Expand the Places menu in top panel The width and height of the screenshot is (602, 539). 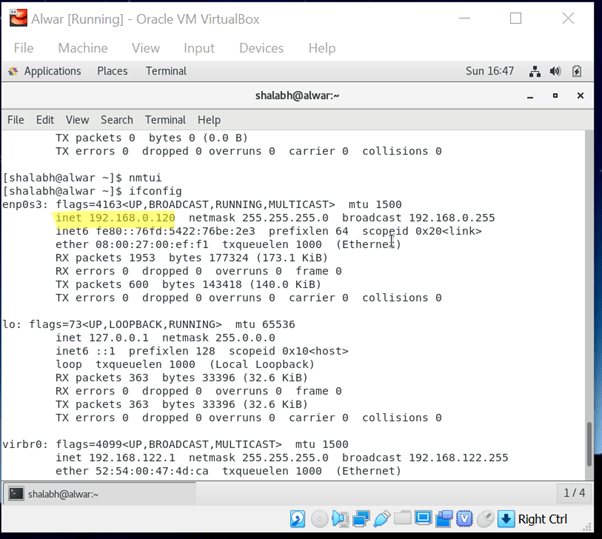112,71
